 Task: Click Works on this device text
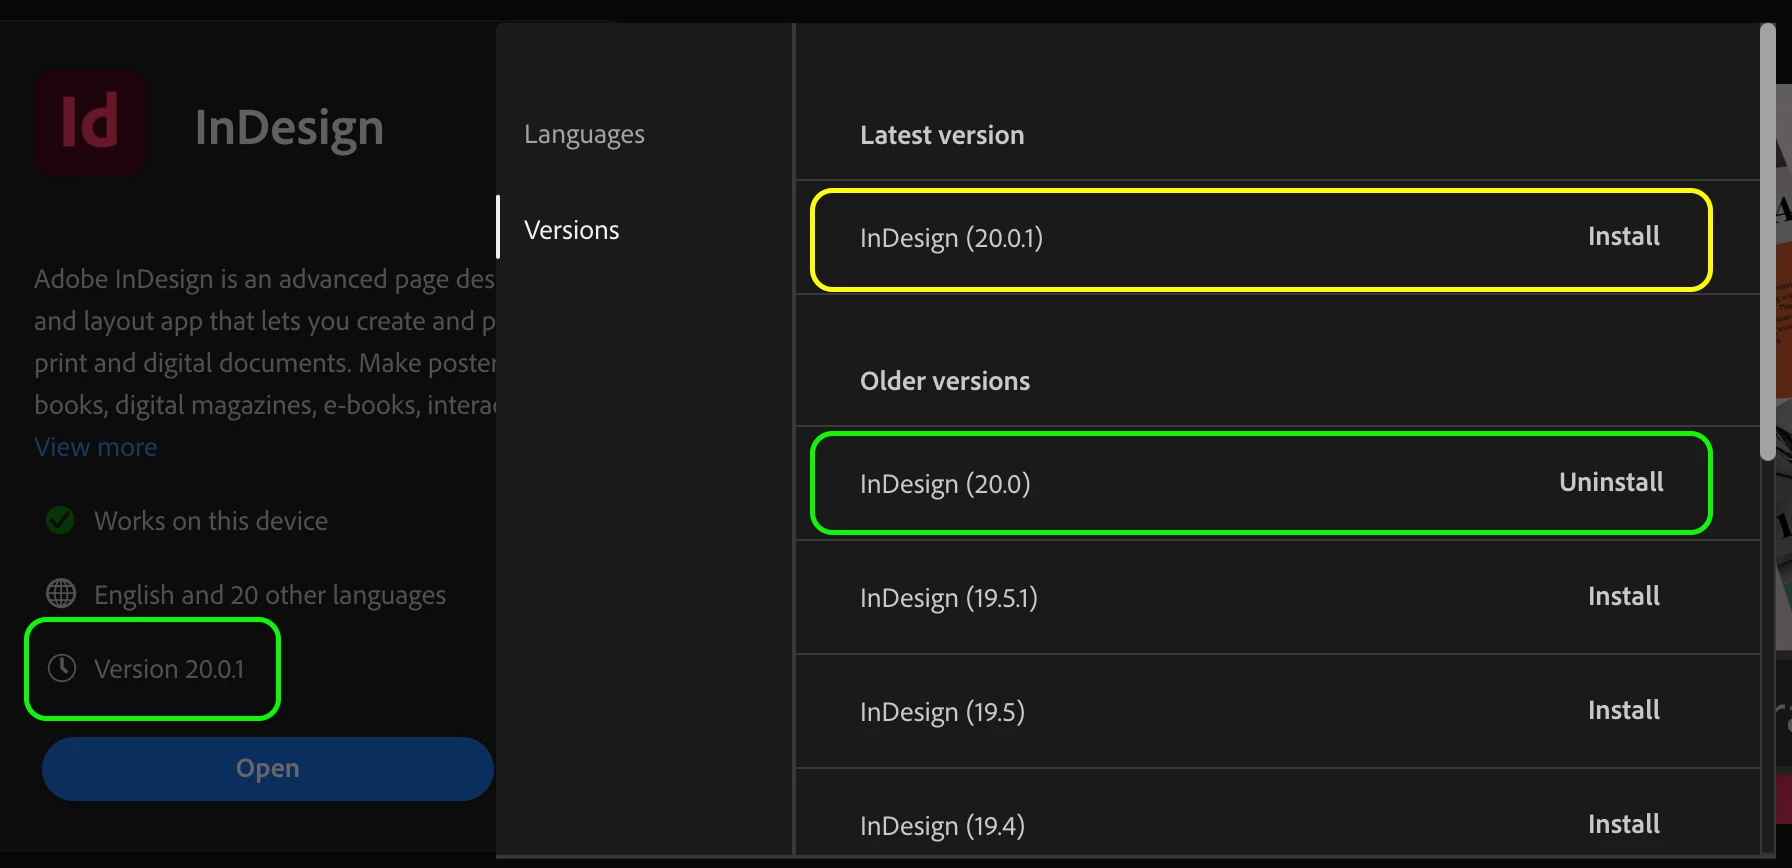click(x=211, y=521)
